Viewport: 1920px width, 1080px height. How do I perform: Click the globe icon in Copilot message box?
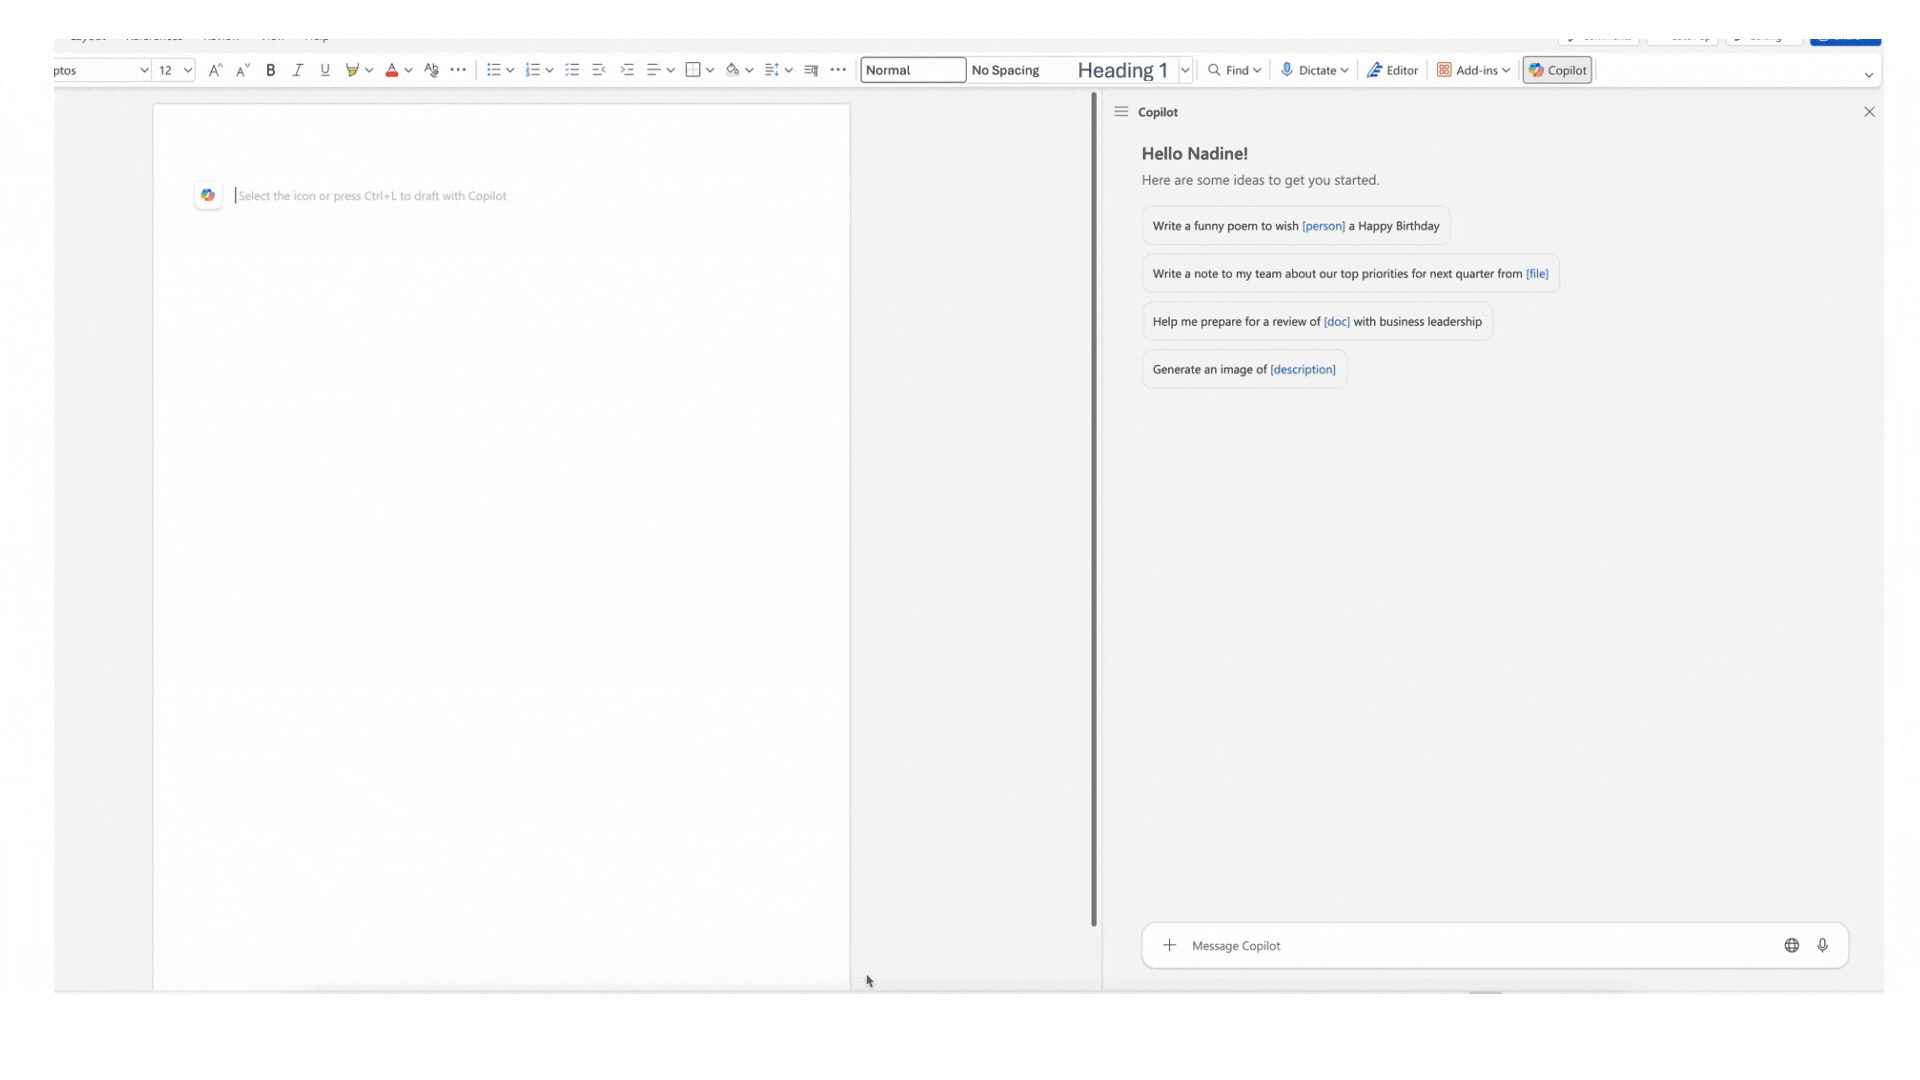click(1791, 945)
